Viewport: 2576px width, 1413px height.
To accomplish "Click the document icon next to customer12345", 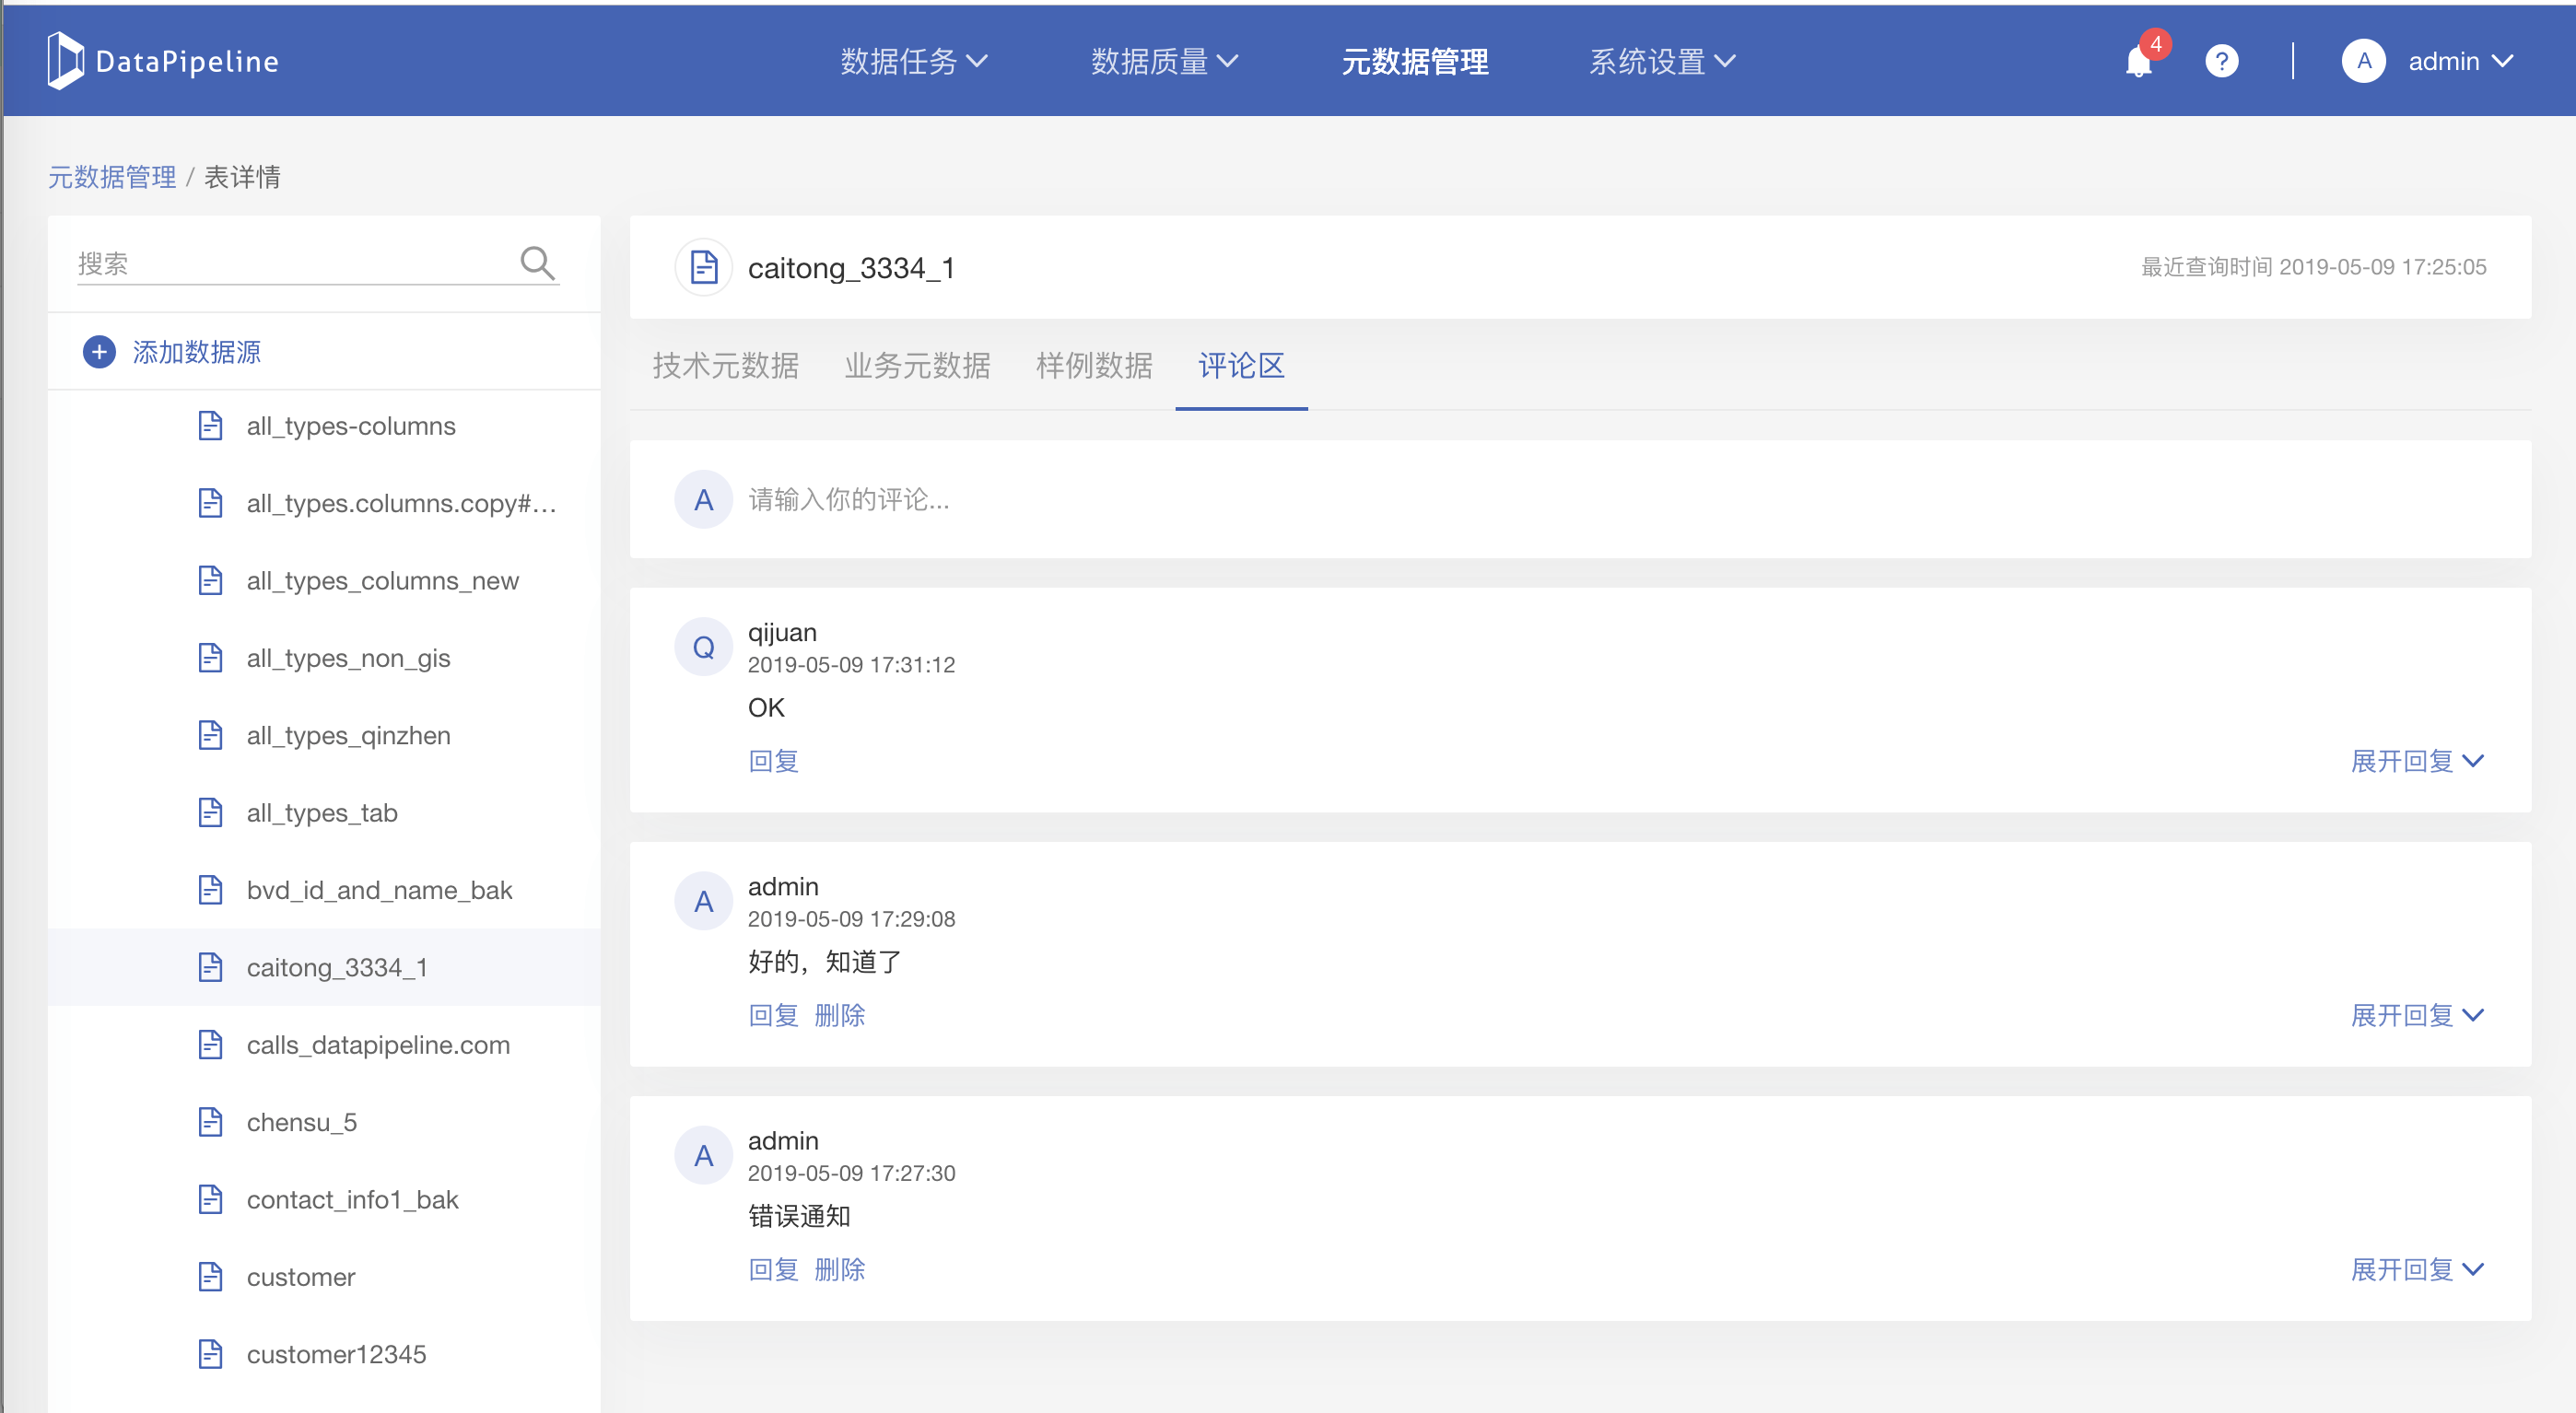I will point(210,1354).
